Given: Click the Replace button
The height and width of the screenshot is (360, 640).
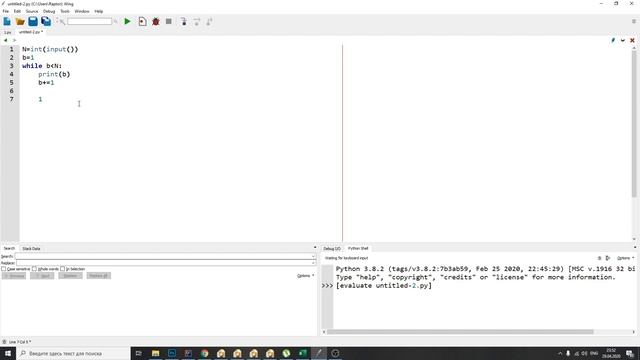Looking at the screenshot, I should (70, 276).
